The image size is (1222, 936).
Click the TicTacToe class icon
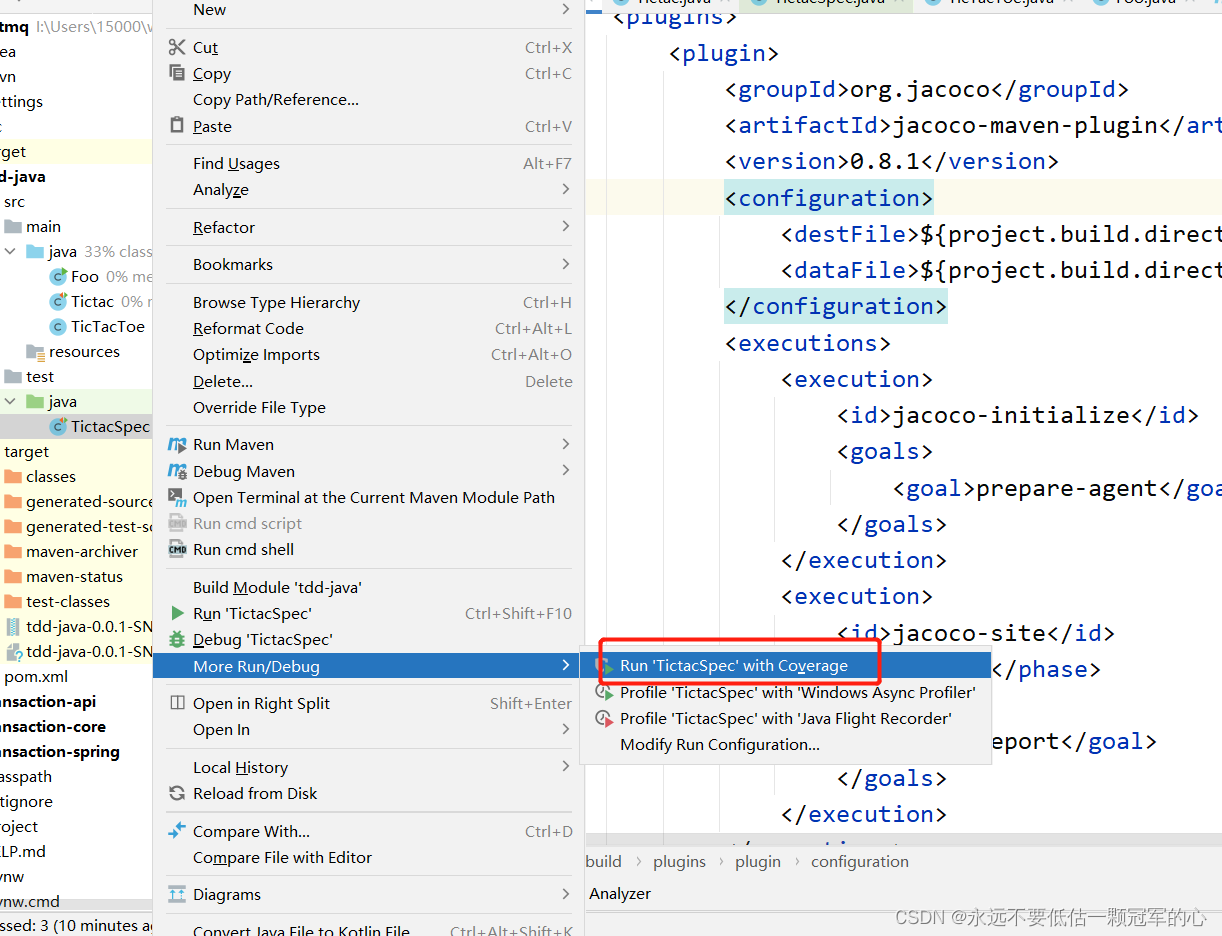(58, 326)
